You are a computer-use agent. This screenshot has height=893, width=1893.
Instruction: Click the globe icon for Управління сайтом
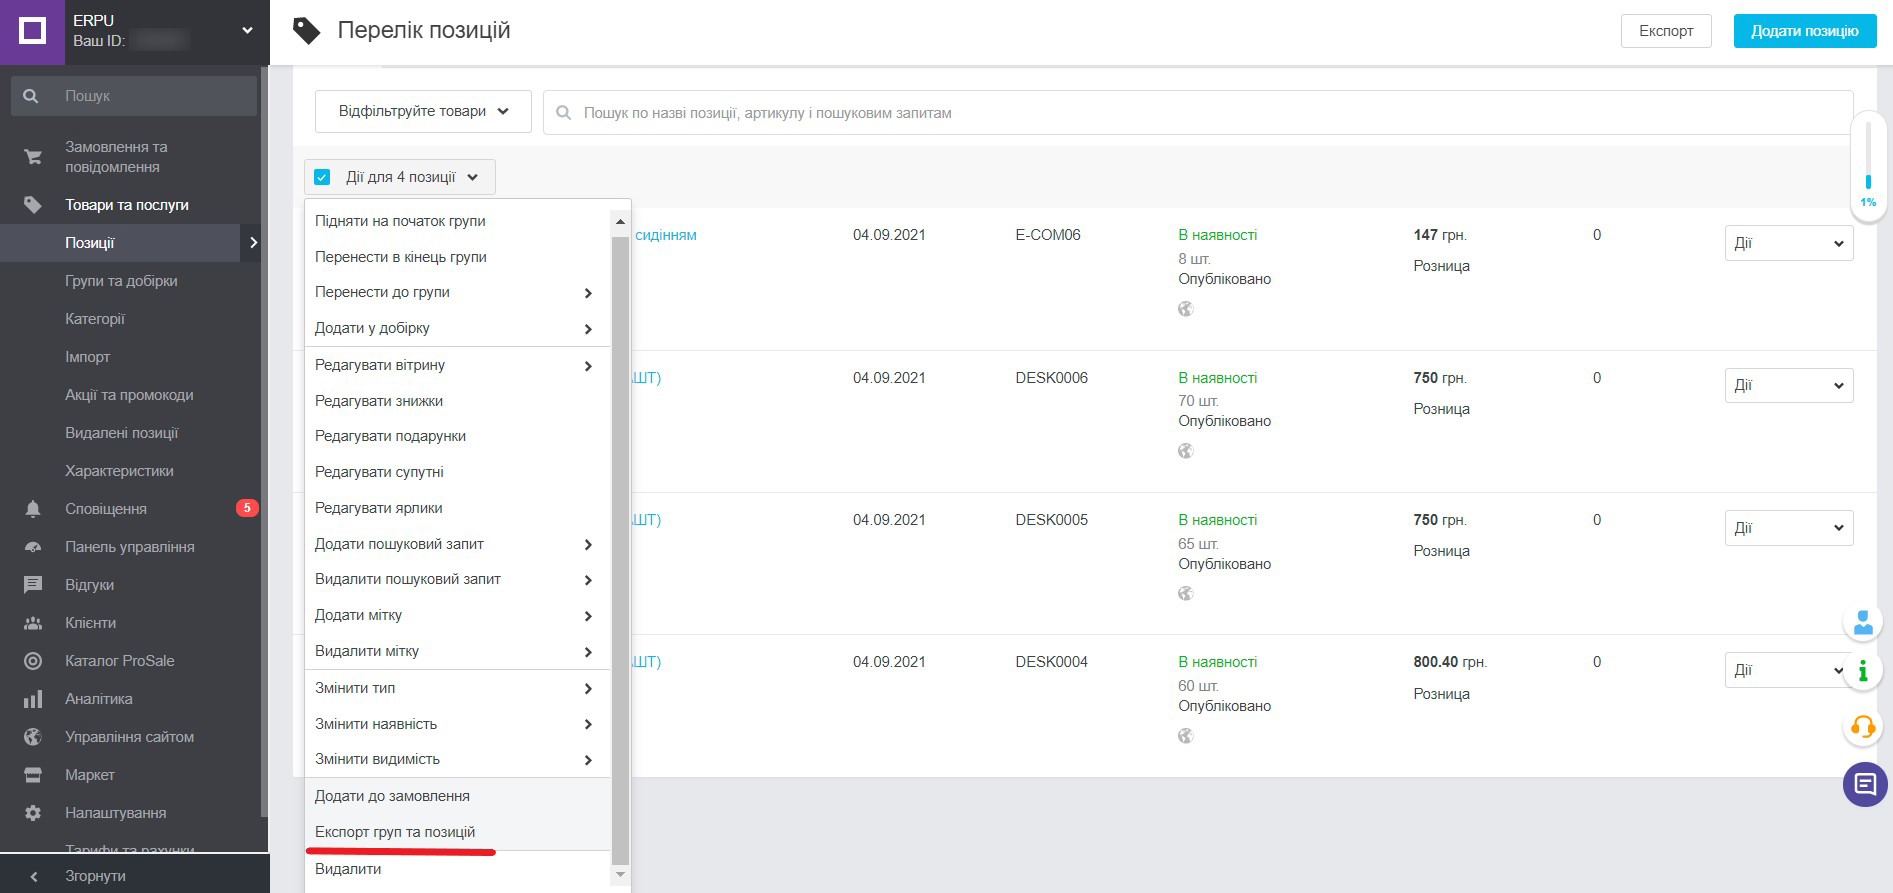click(x=33, y=737)
